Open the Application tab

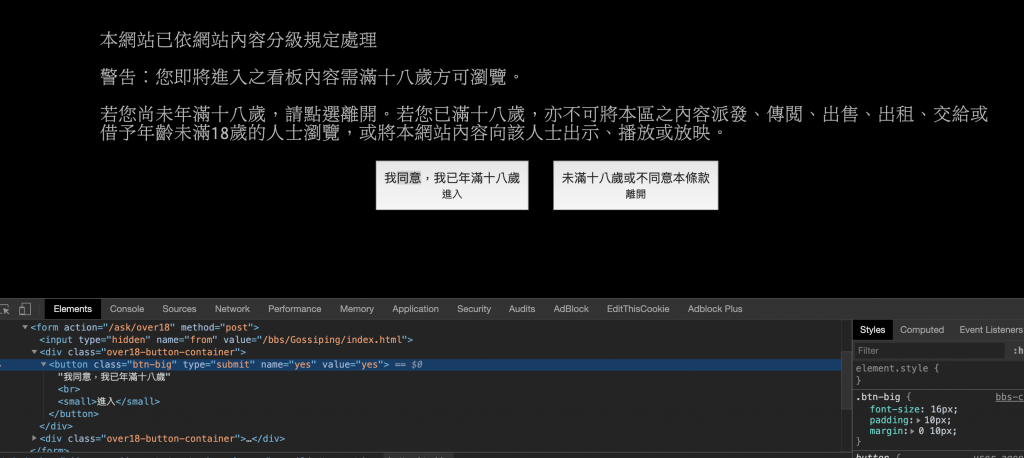[415, 309]
